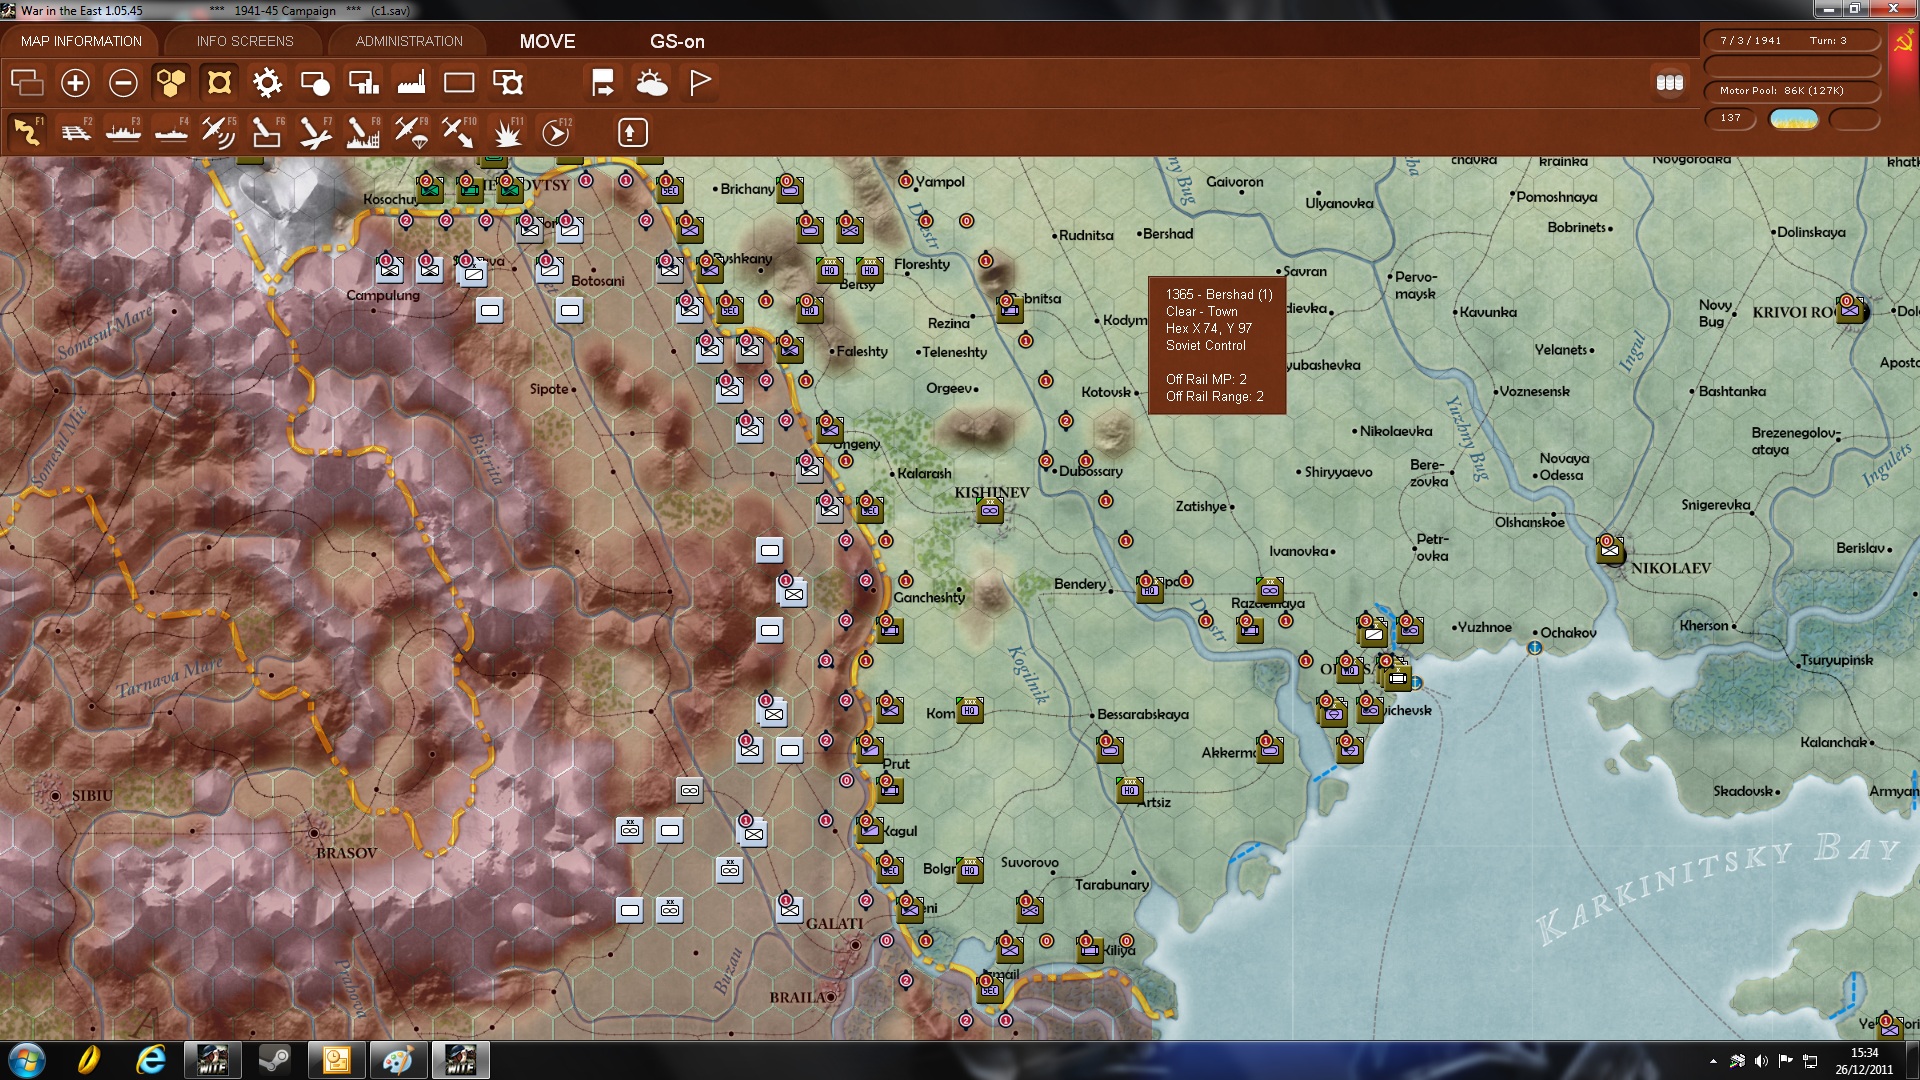The width and height of the screenshot is (1920, 1080).
Task: Click the gear-shaped toolbar icon
Action: (267, 83)
